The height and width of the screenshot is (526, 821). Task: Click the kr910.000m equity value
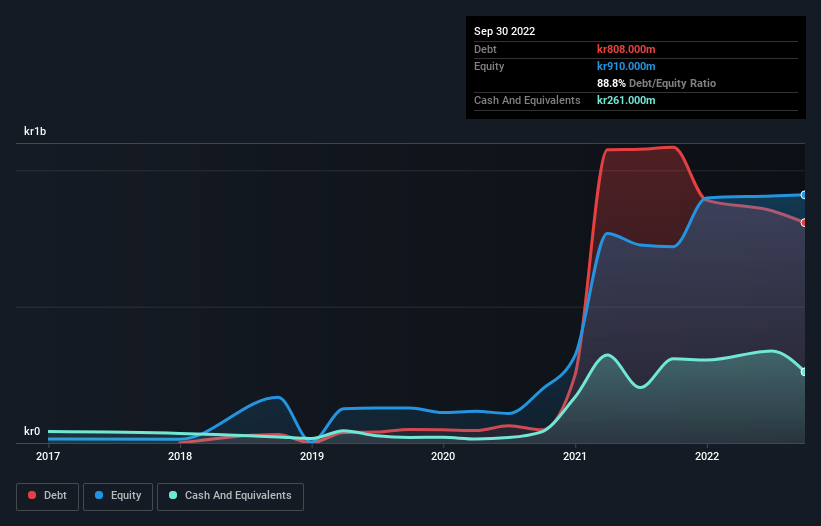click(x=626, y=66)
